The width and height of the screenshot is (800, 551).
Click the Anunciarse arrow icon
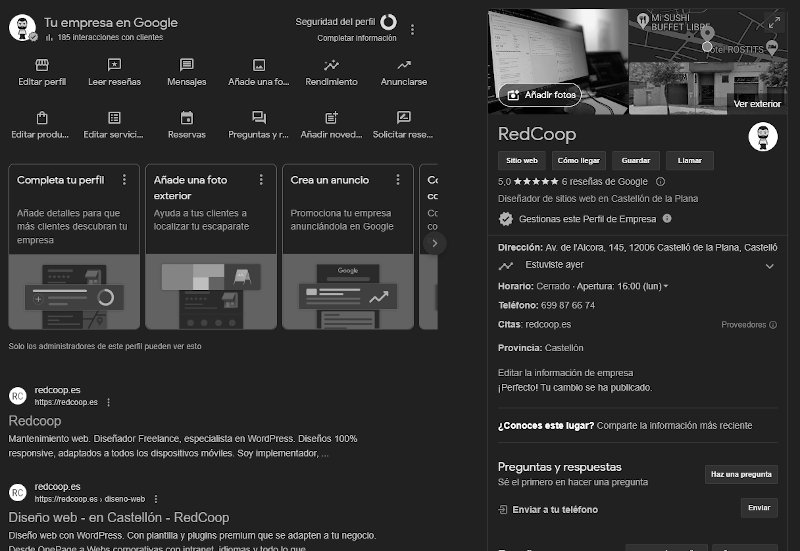403,65
